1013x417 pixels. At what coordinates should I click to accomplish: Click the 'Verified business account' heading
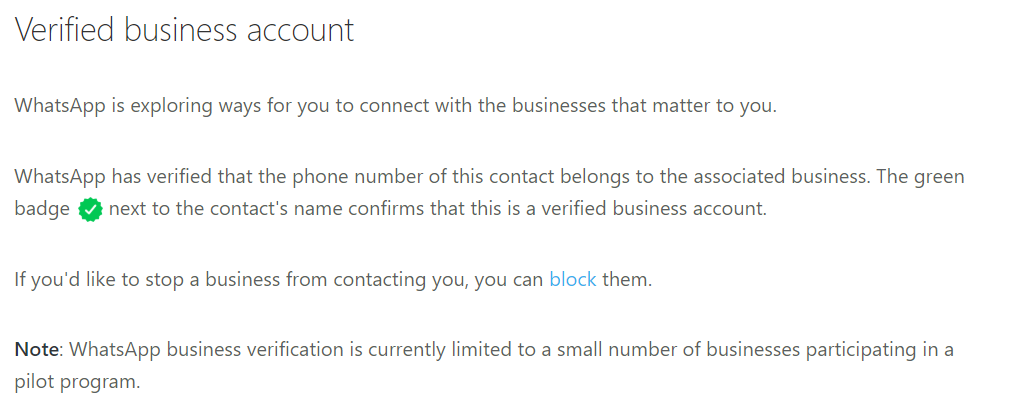click(x=184, y=30)
